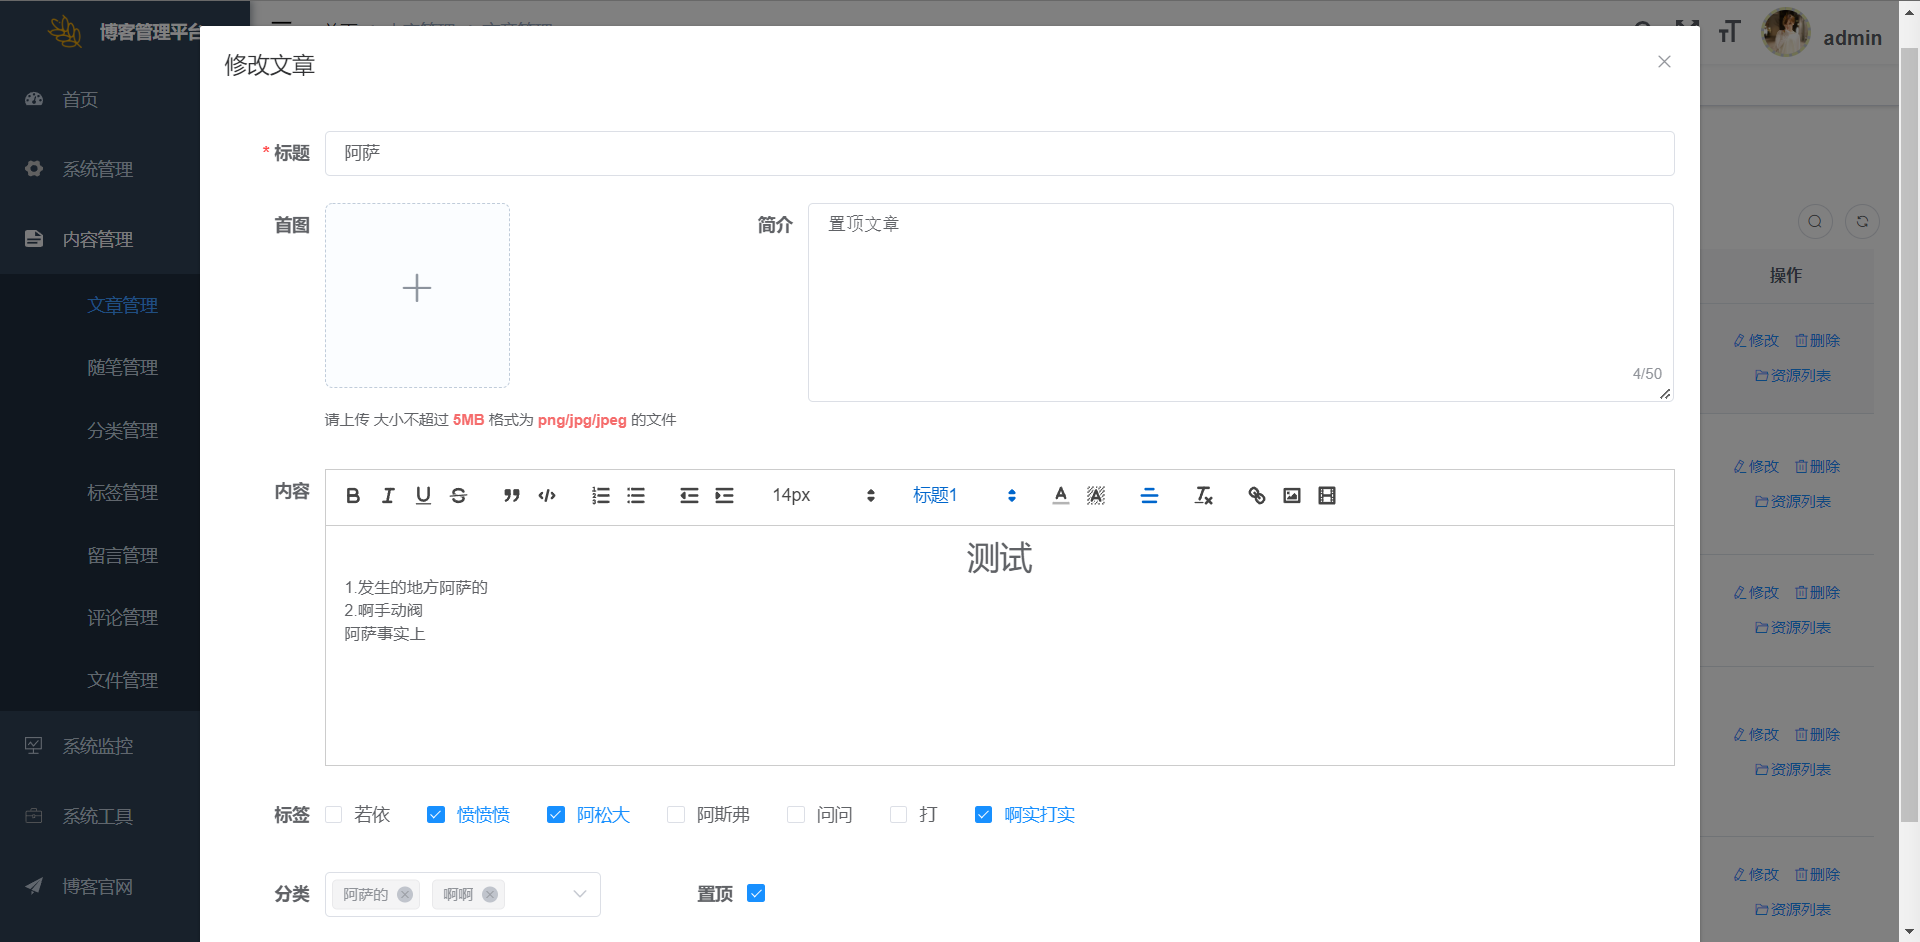The height and width of the screenshot is (942, 1920).
Task: Apply bullet list formatting
Action: point(636,496)
